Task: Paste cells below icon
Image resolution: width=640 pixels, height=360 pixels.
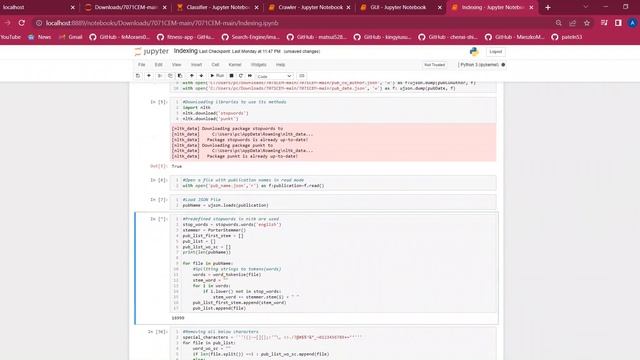Action: point(180,76)
